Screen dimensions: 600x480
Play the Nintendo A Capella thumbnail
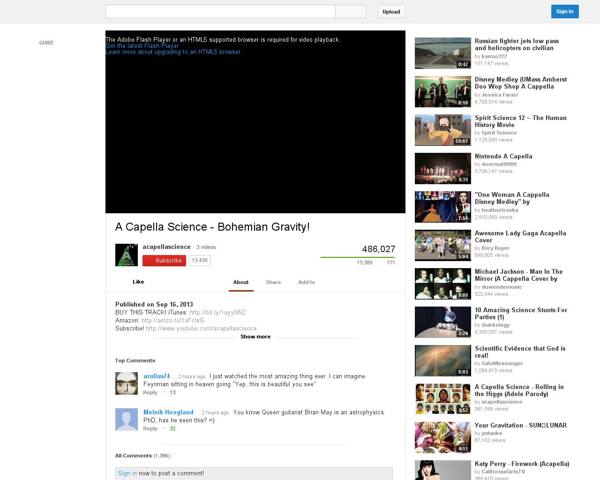click(442, 166)
